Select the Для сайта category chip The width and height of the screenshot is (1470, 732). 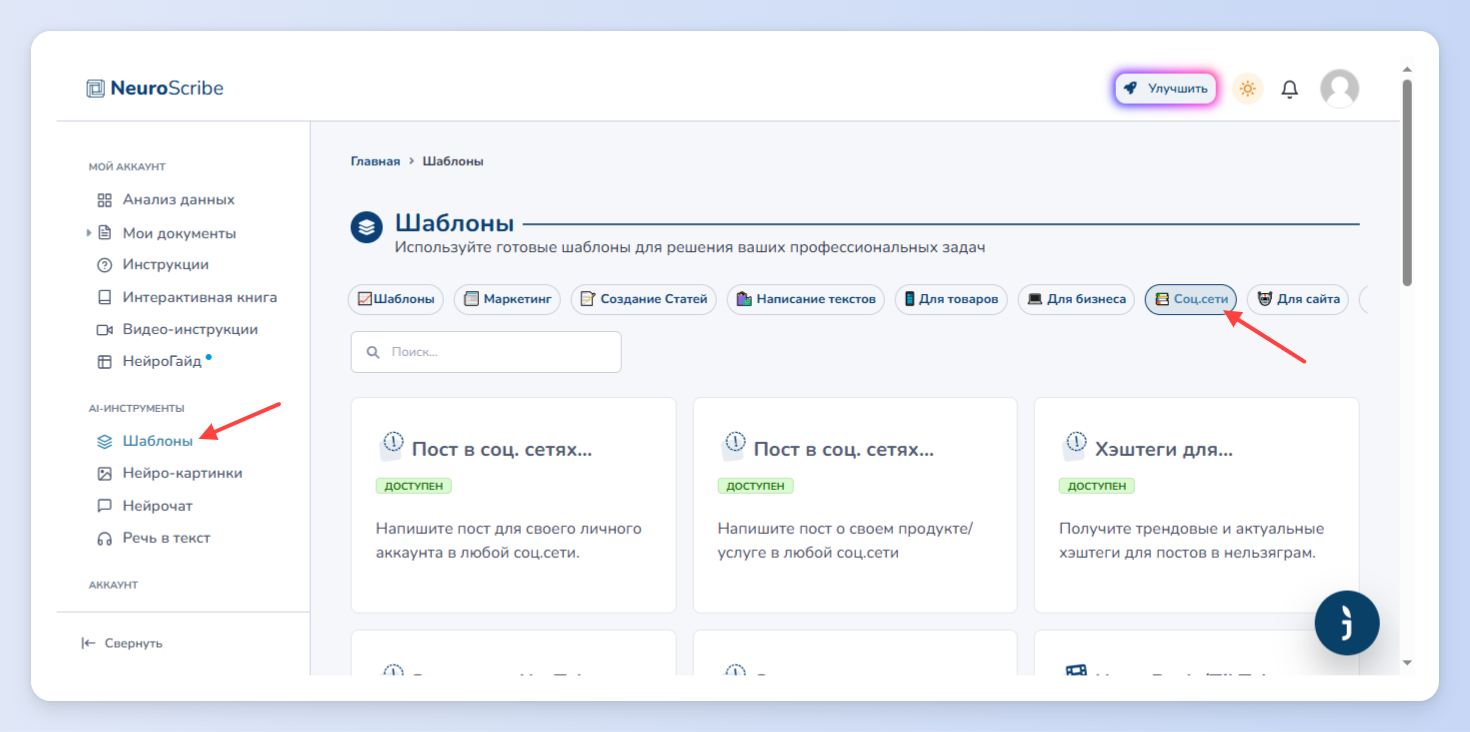tap(1298, 299)
